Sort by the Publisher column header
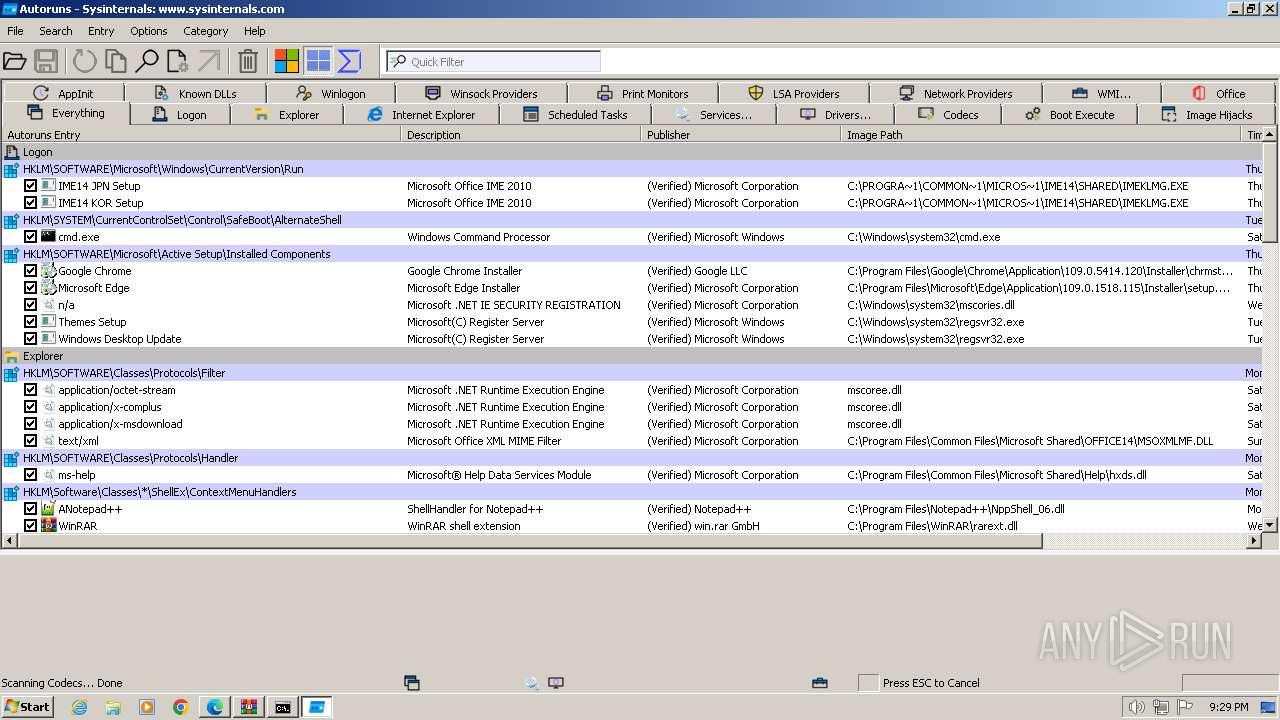This screenshot has height=720, width=1280. pyautogui.click(x=741, y=135)
